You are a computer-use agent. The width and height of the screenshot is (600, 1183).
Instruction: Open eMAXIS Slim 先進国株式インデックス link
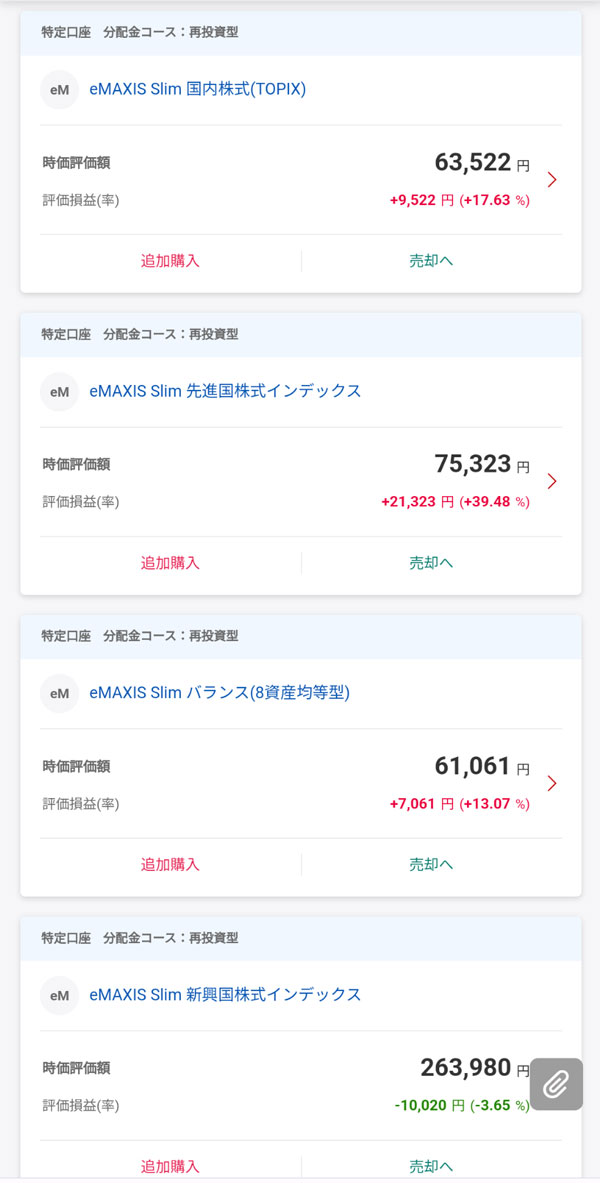point(225,391)
